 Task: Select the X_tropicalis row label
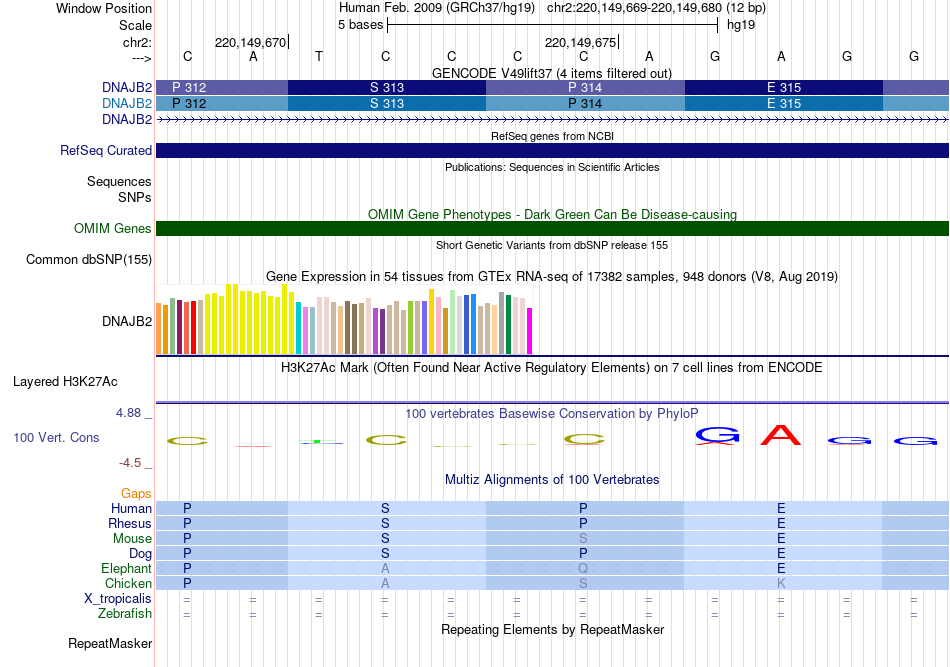(118, 599)
